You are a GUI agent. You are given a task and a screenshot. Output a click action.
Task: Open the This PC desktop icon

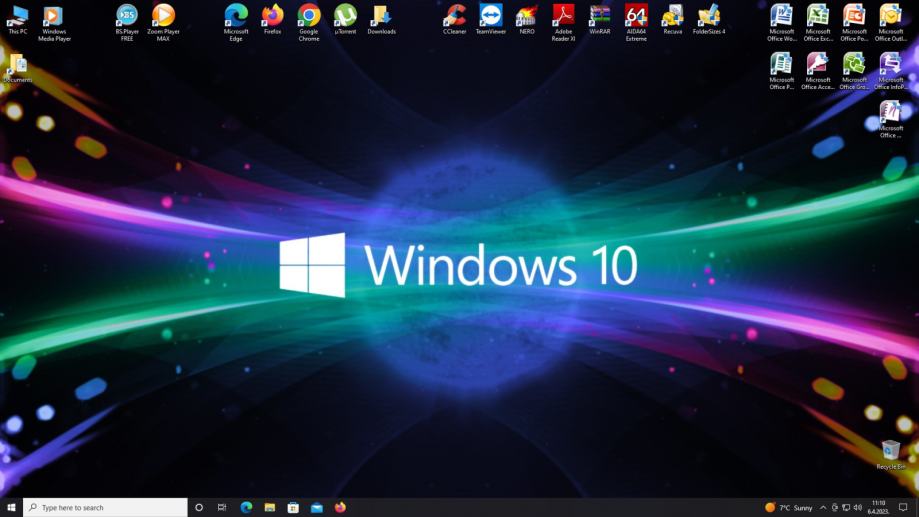pyautogui.click(x=18, y=20)
